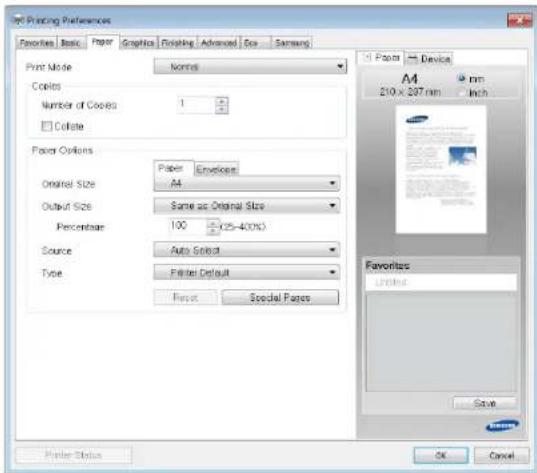Open the Advanced tab
537x473 pixels.
[218, 43]
